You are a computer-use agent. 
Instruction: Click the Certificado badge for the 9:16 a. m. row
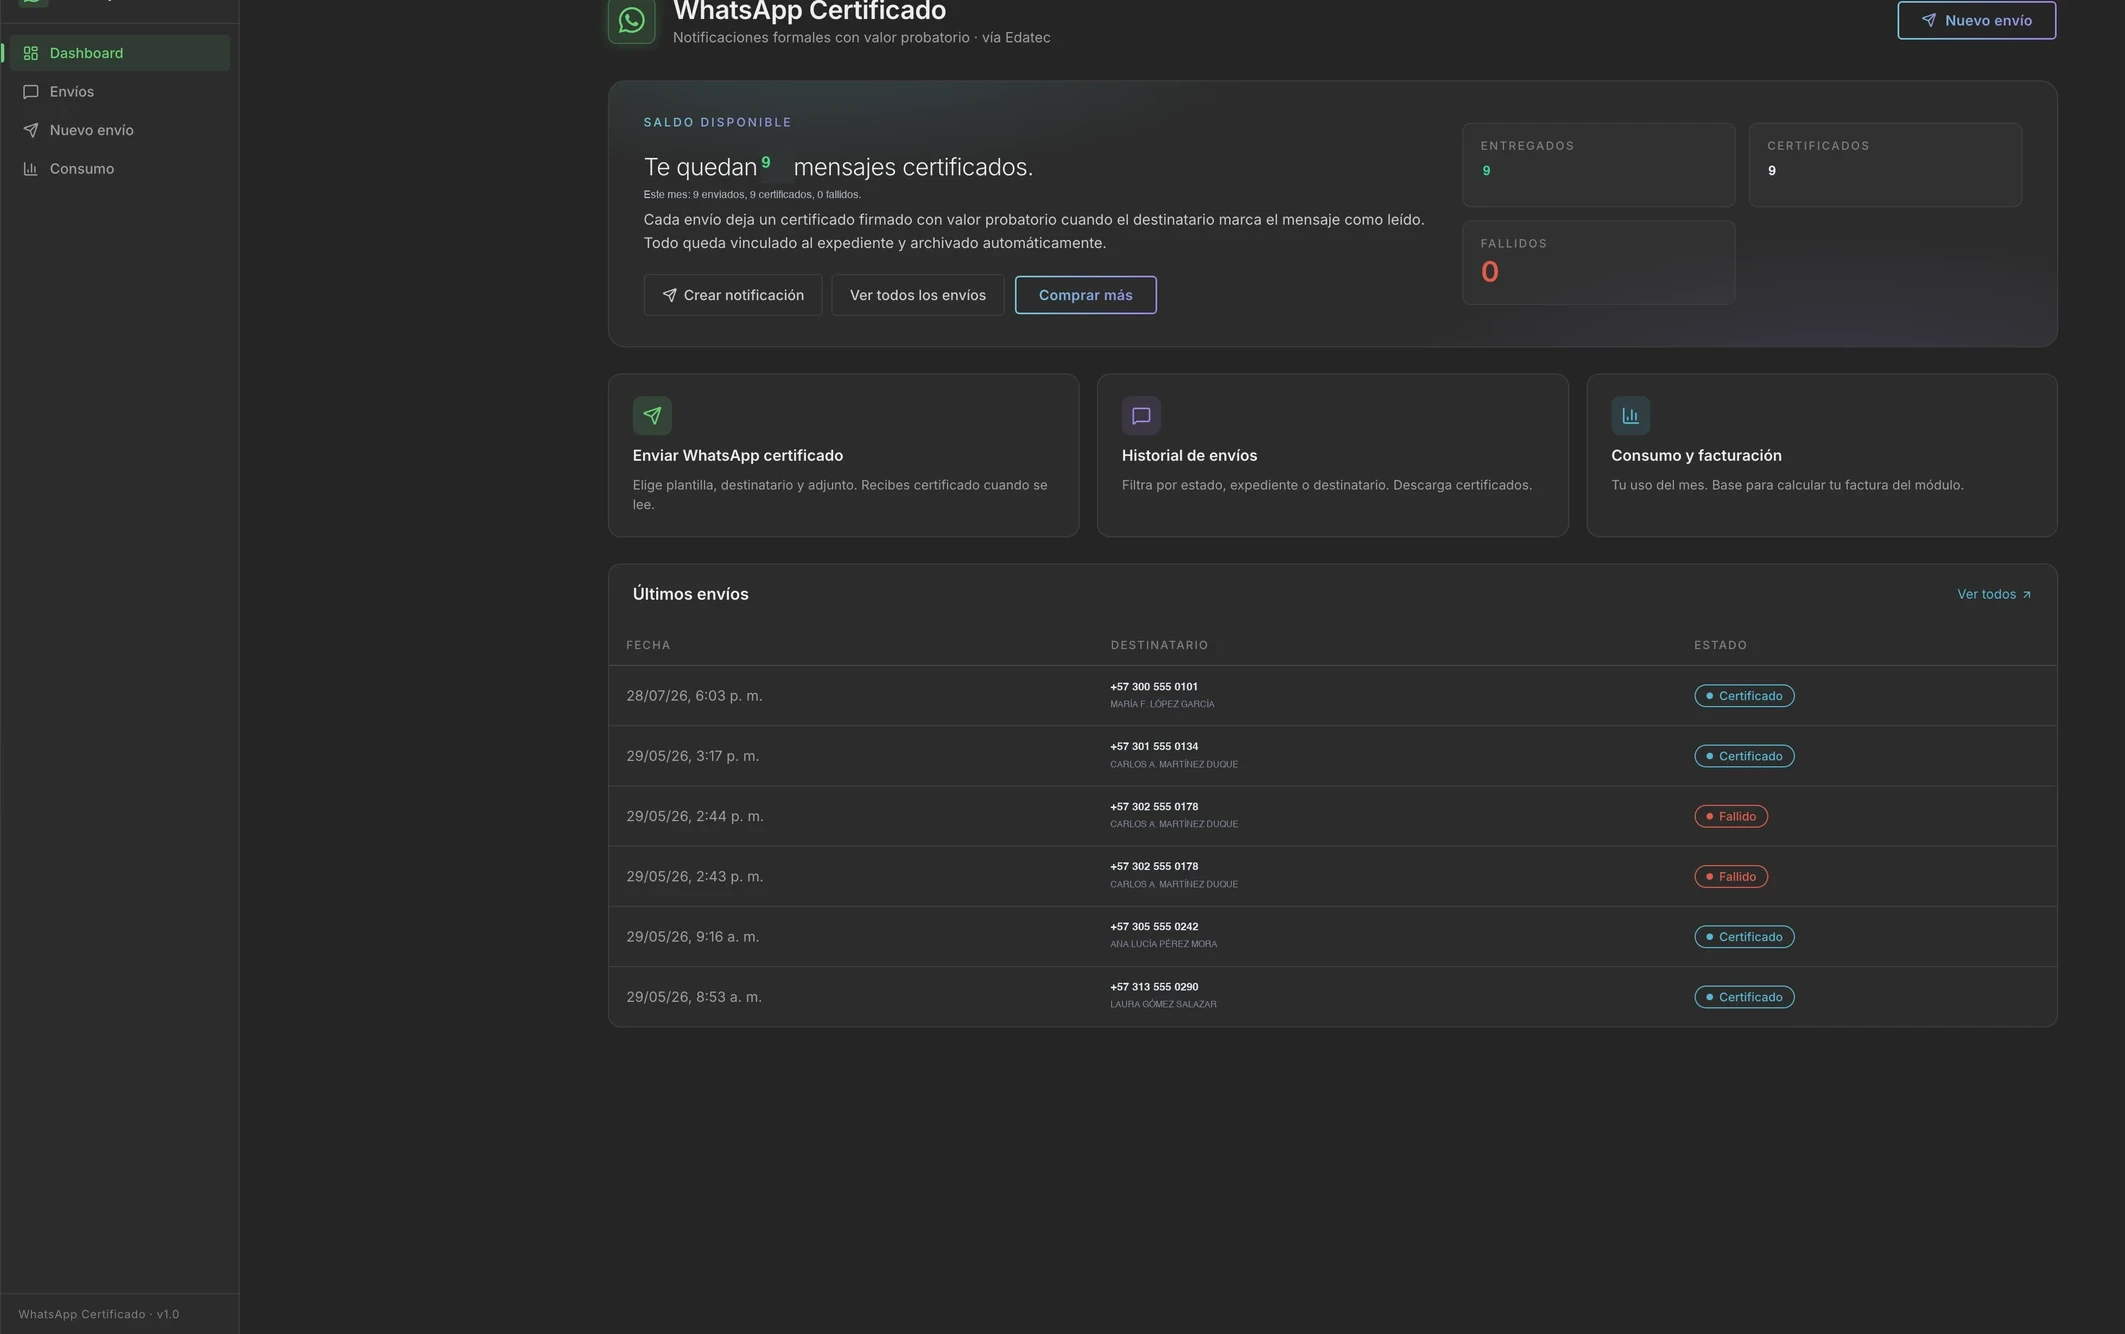click(1744, 937)
